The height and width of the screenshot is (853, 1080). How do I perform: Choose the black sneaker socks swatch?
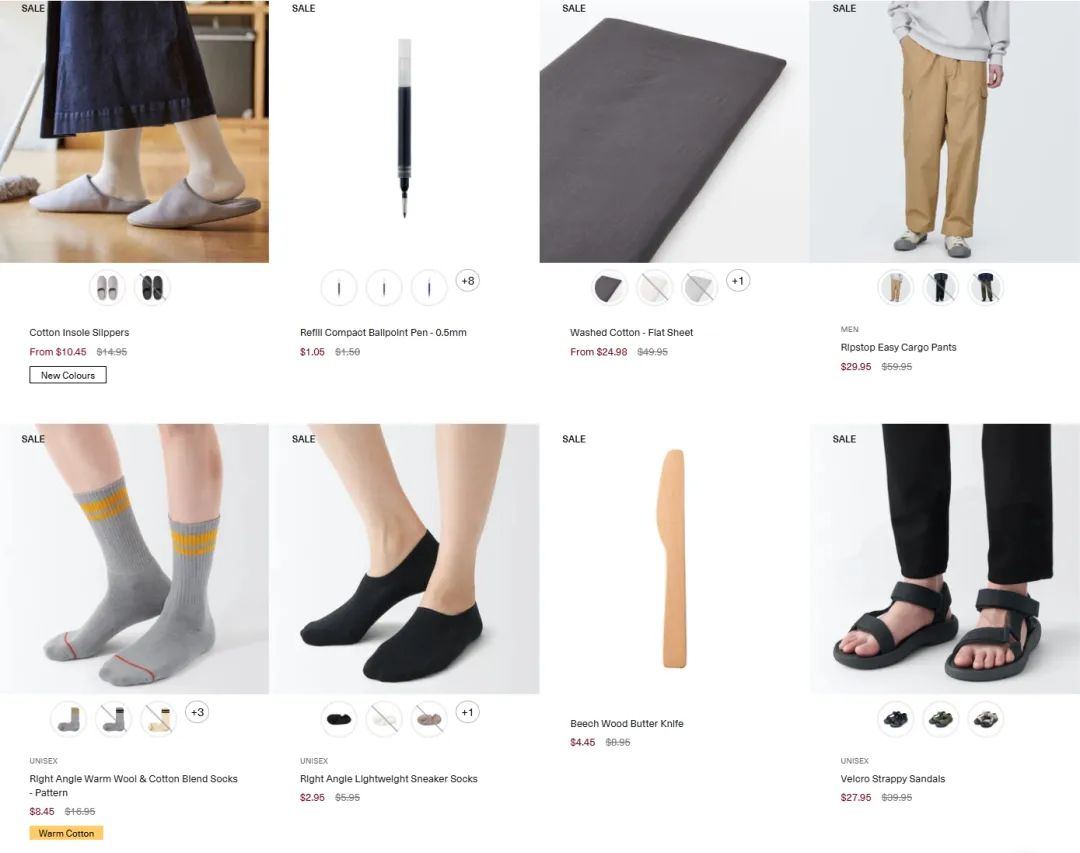click(339, 719)
